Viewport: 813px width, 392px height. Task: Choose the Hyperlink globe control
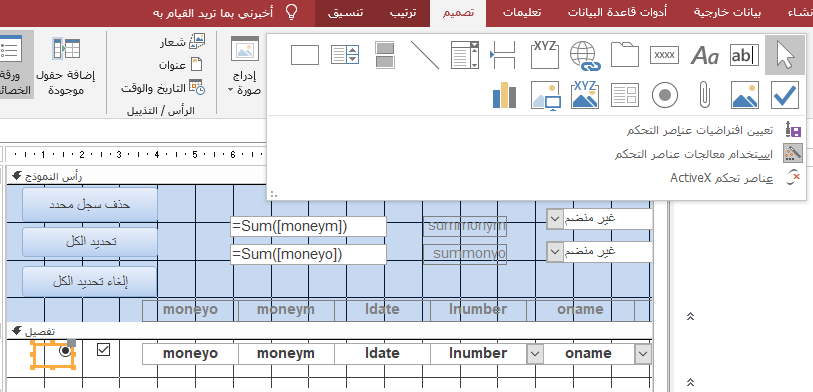click(x=584, y=55)
